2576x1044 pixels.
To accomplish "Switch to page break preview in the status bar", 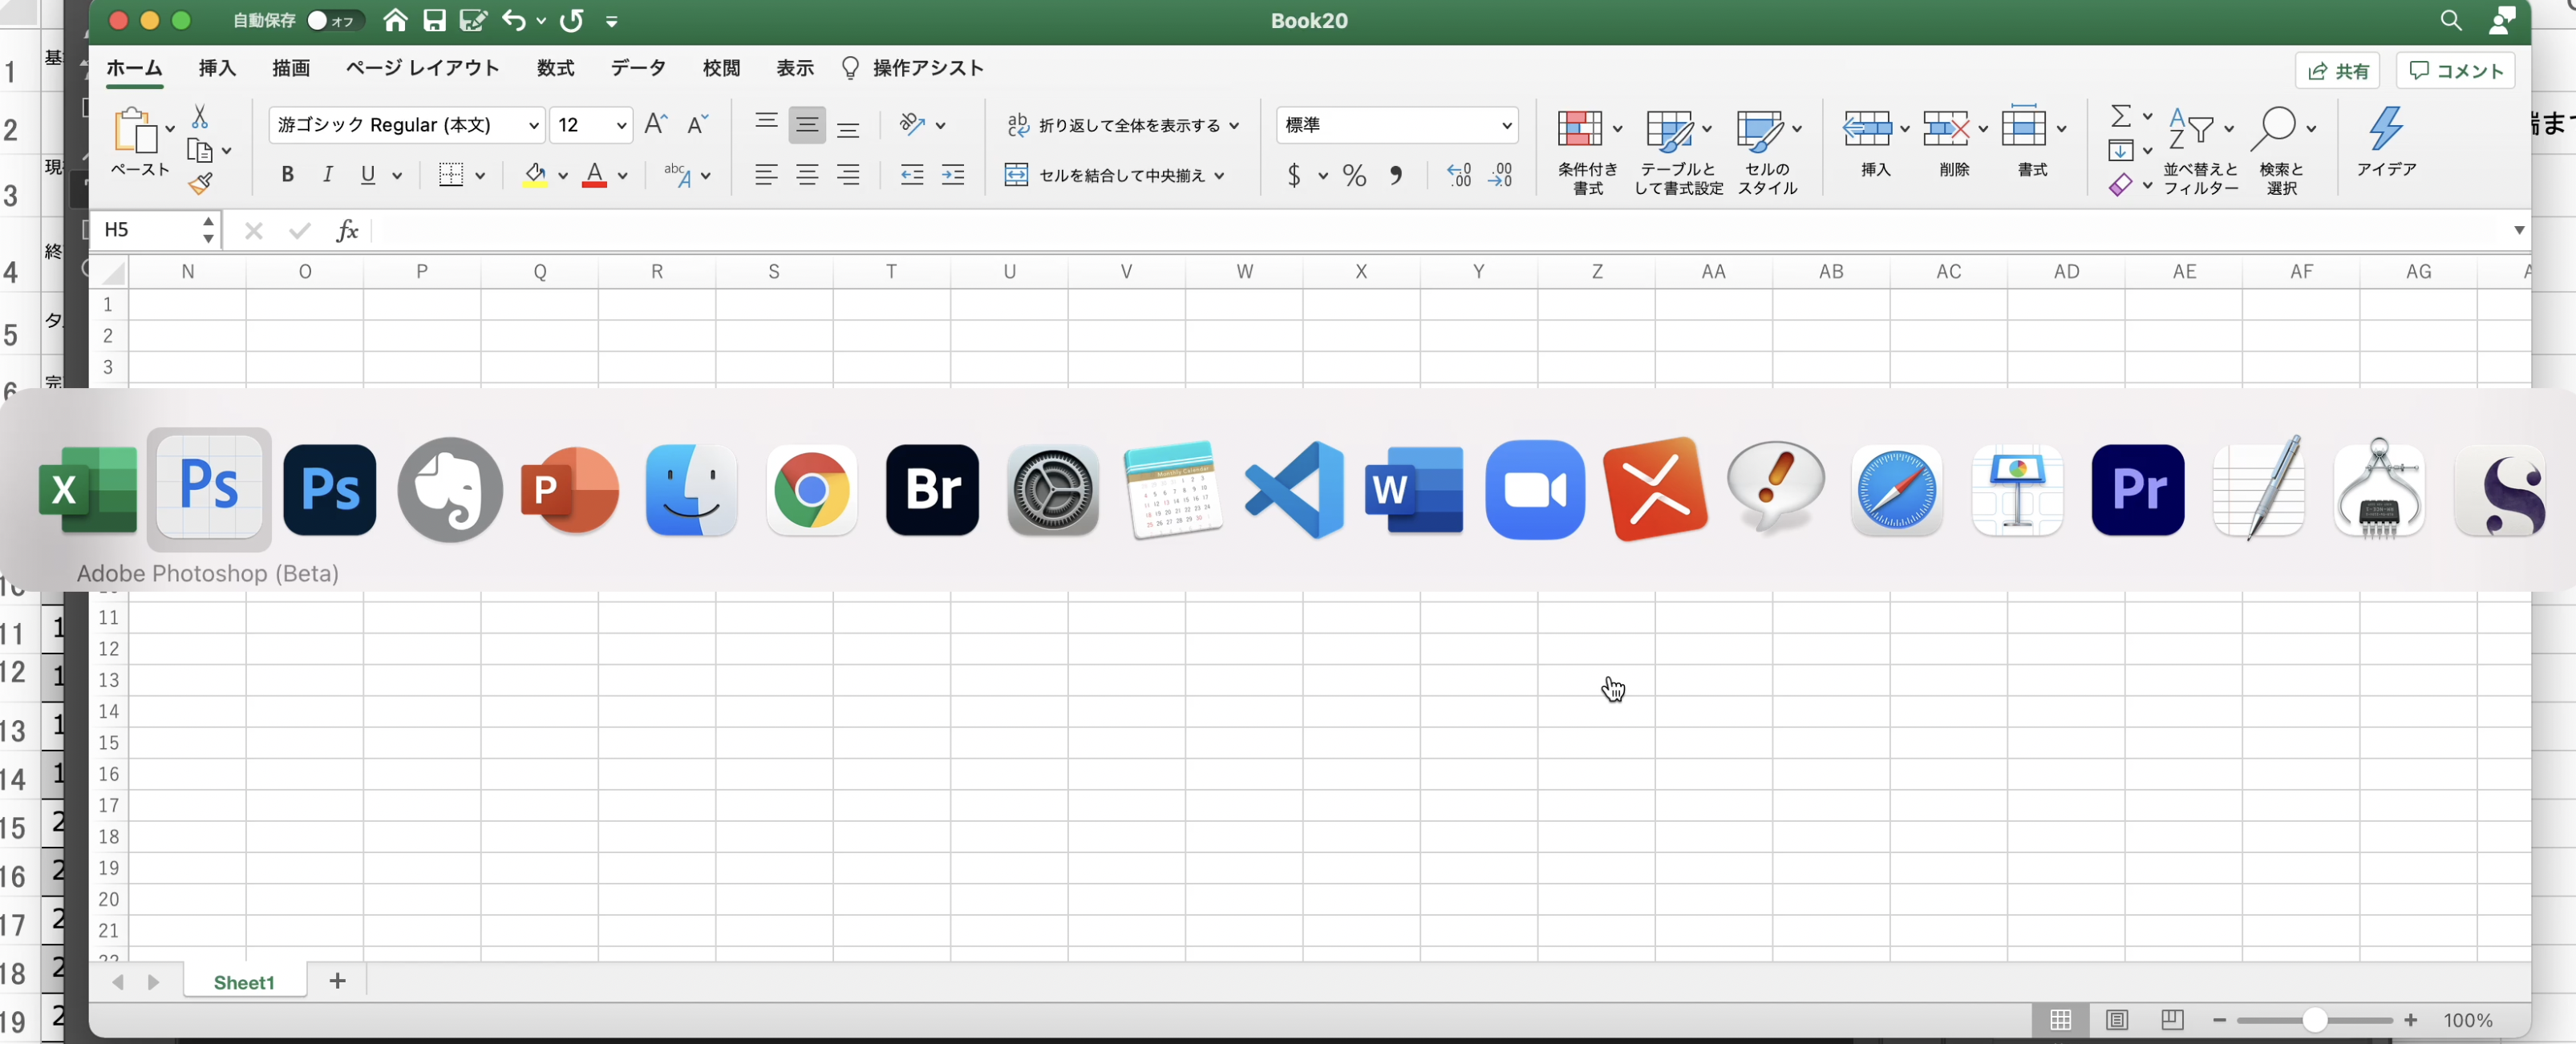I will click(2171, 1020).
